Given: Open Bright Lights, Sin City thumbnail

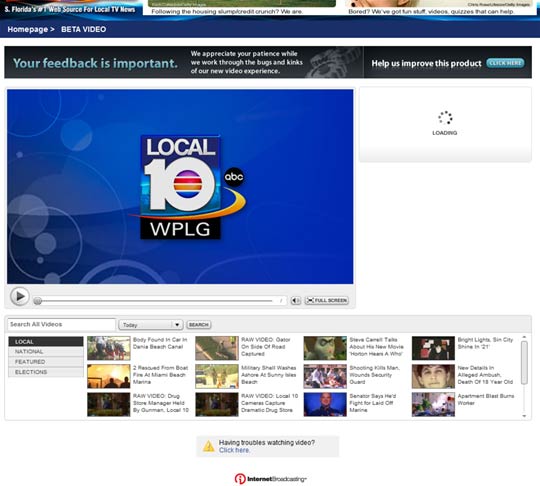Looking at the screenshot, I should click(433, 348).
